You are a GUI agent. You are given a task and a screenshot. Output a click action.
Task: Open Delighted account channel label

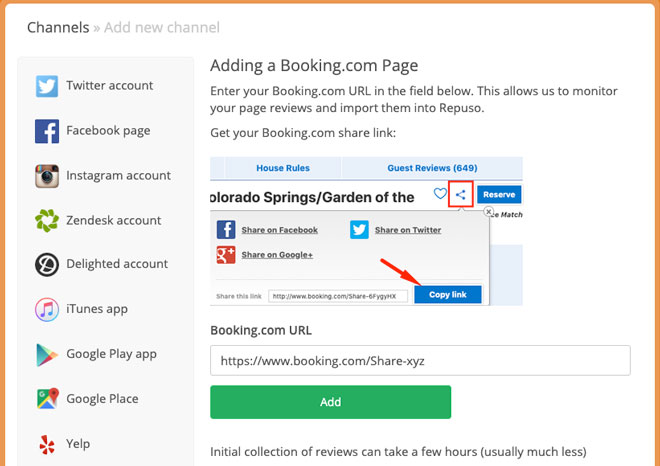[117, 264]
